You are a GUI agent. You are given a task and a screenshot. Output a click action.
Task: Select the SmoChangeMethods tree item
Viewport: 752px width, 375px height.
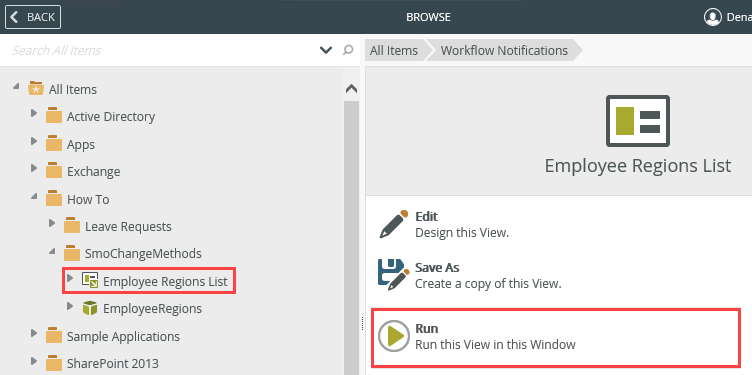tap(143, 254)
